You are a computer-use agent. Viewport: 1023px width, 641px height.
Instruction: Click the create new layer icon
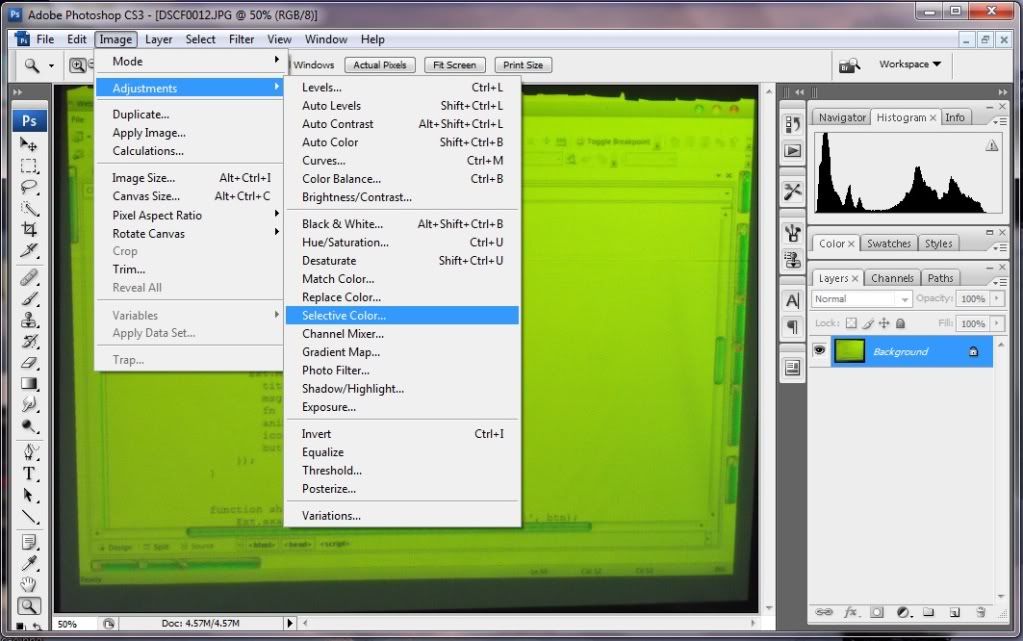953,611
